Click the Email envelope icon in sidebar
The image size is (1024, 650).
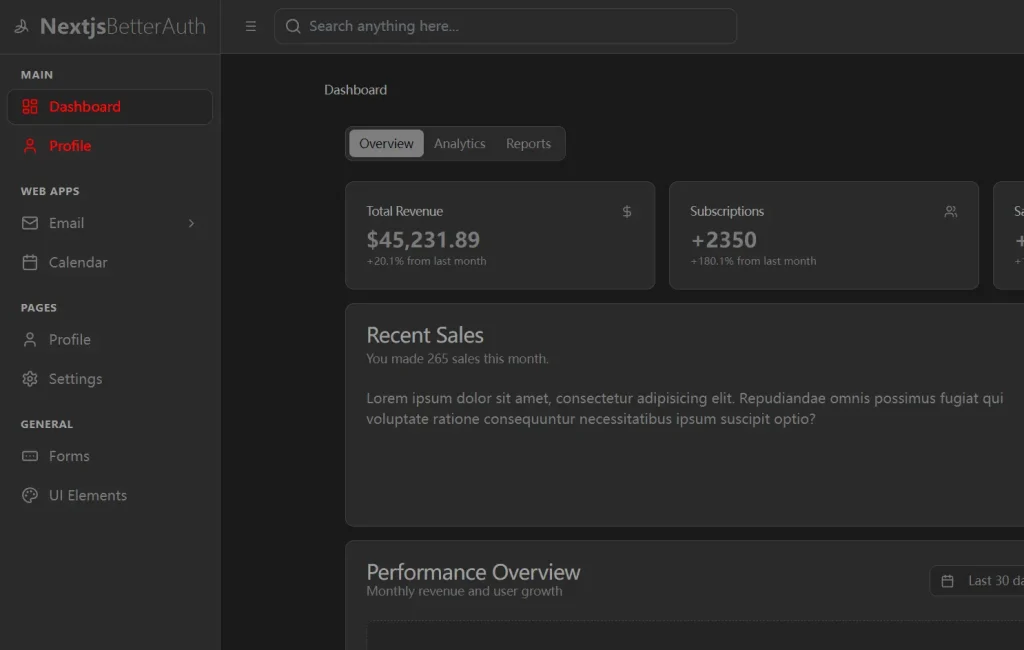(30, 223)
